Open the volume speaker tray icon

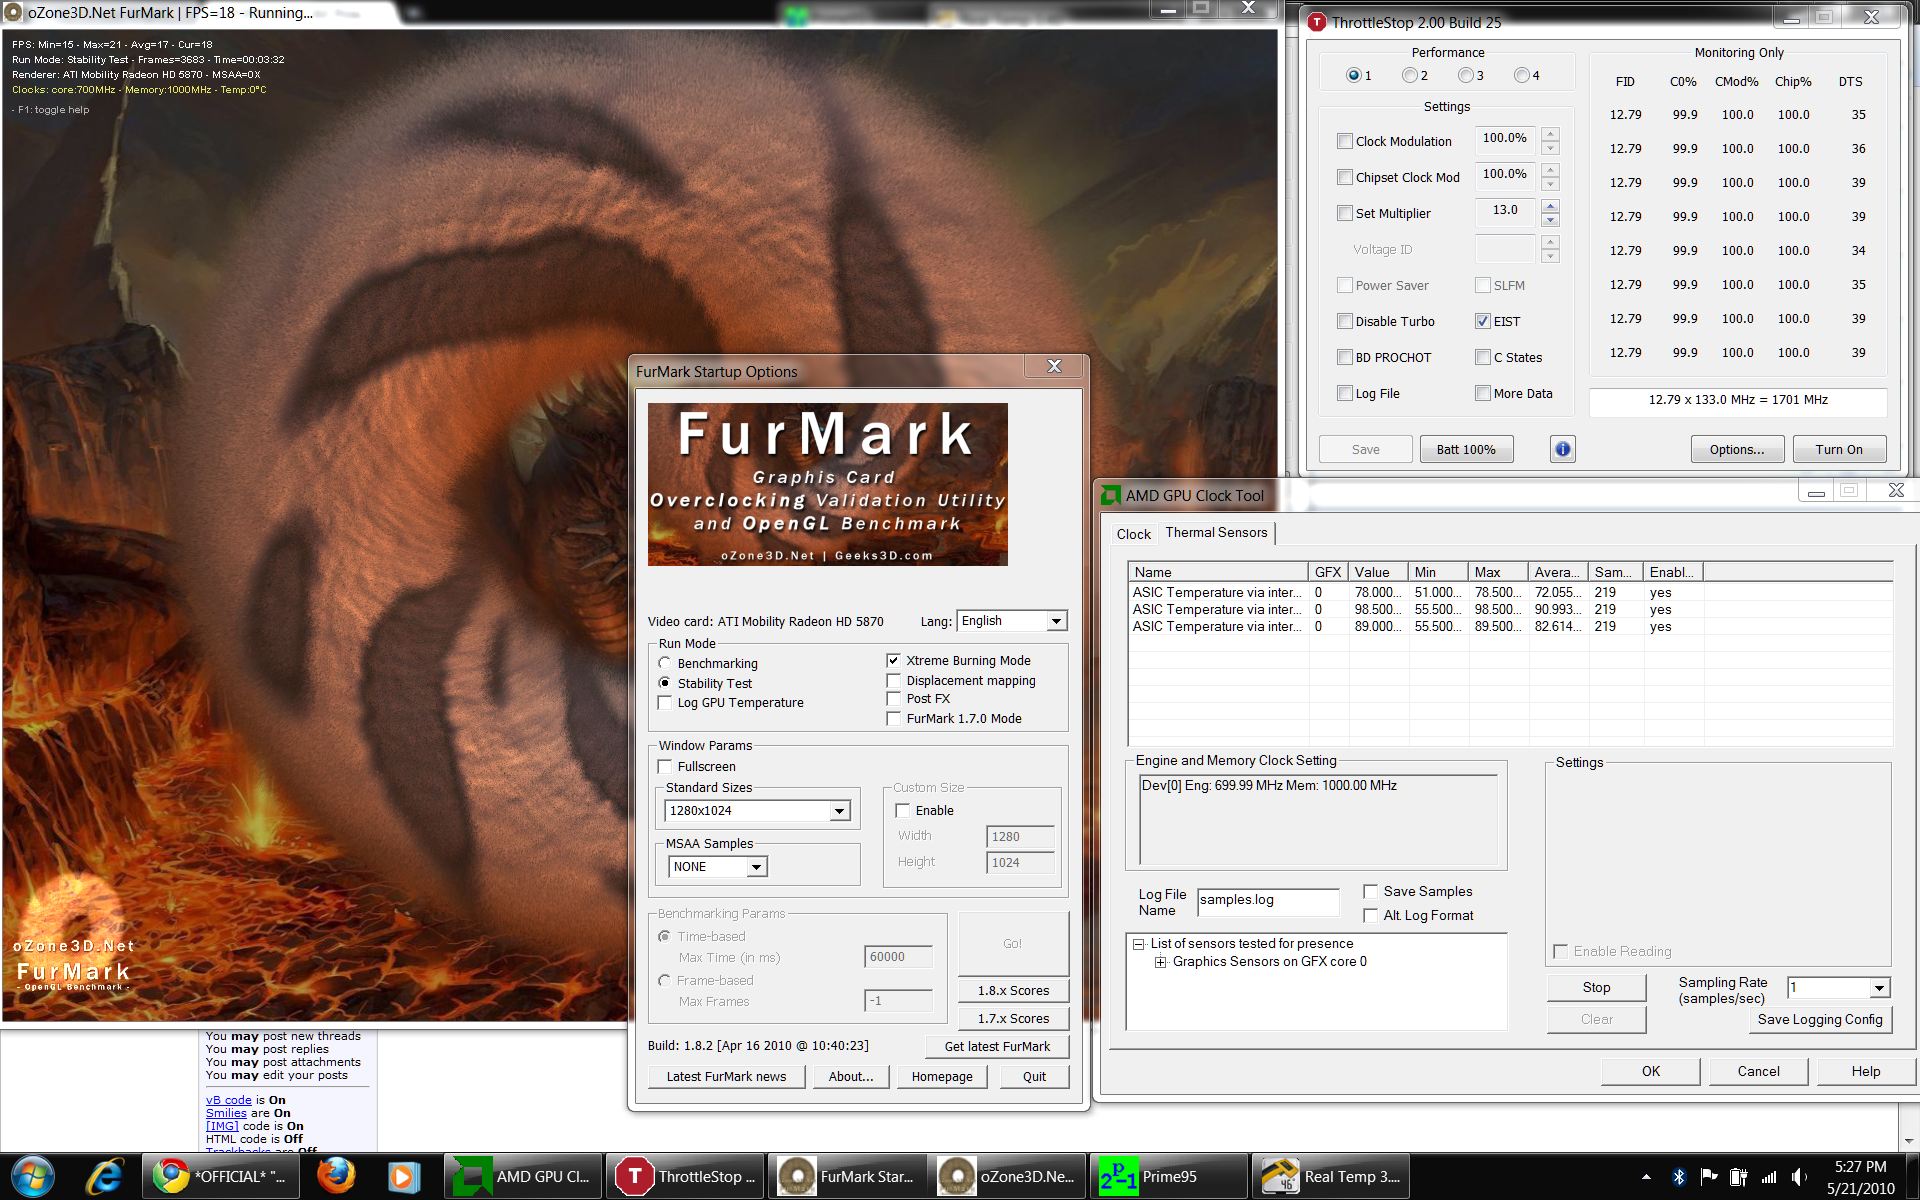[1799, 1177]
